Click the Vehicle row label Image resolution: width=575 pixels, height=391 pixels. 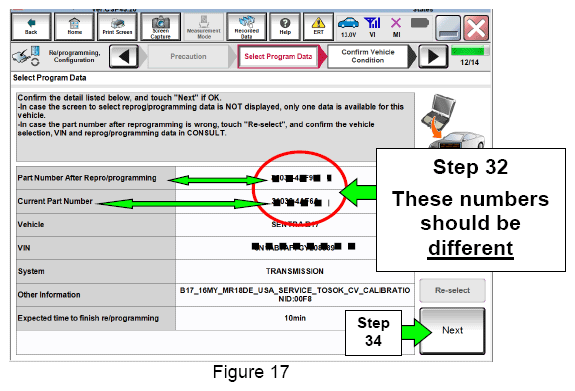tap(31, 224)
